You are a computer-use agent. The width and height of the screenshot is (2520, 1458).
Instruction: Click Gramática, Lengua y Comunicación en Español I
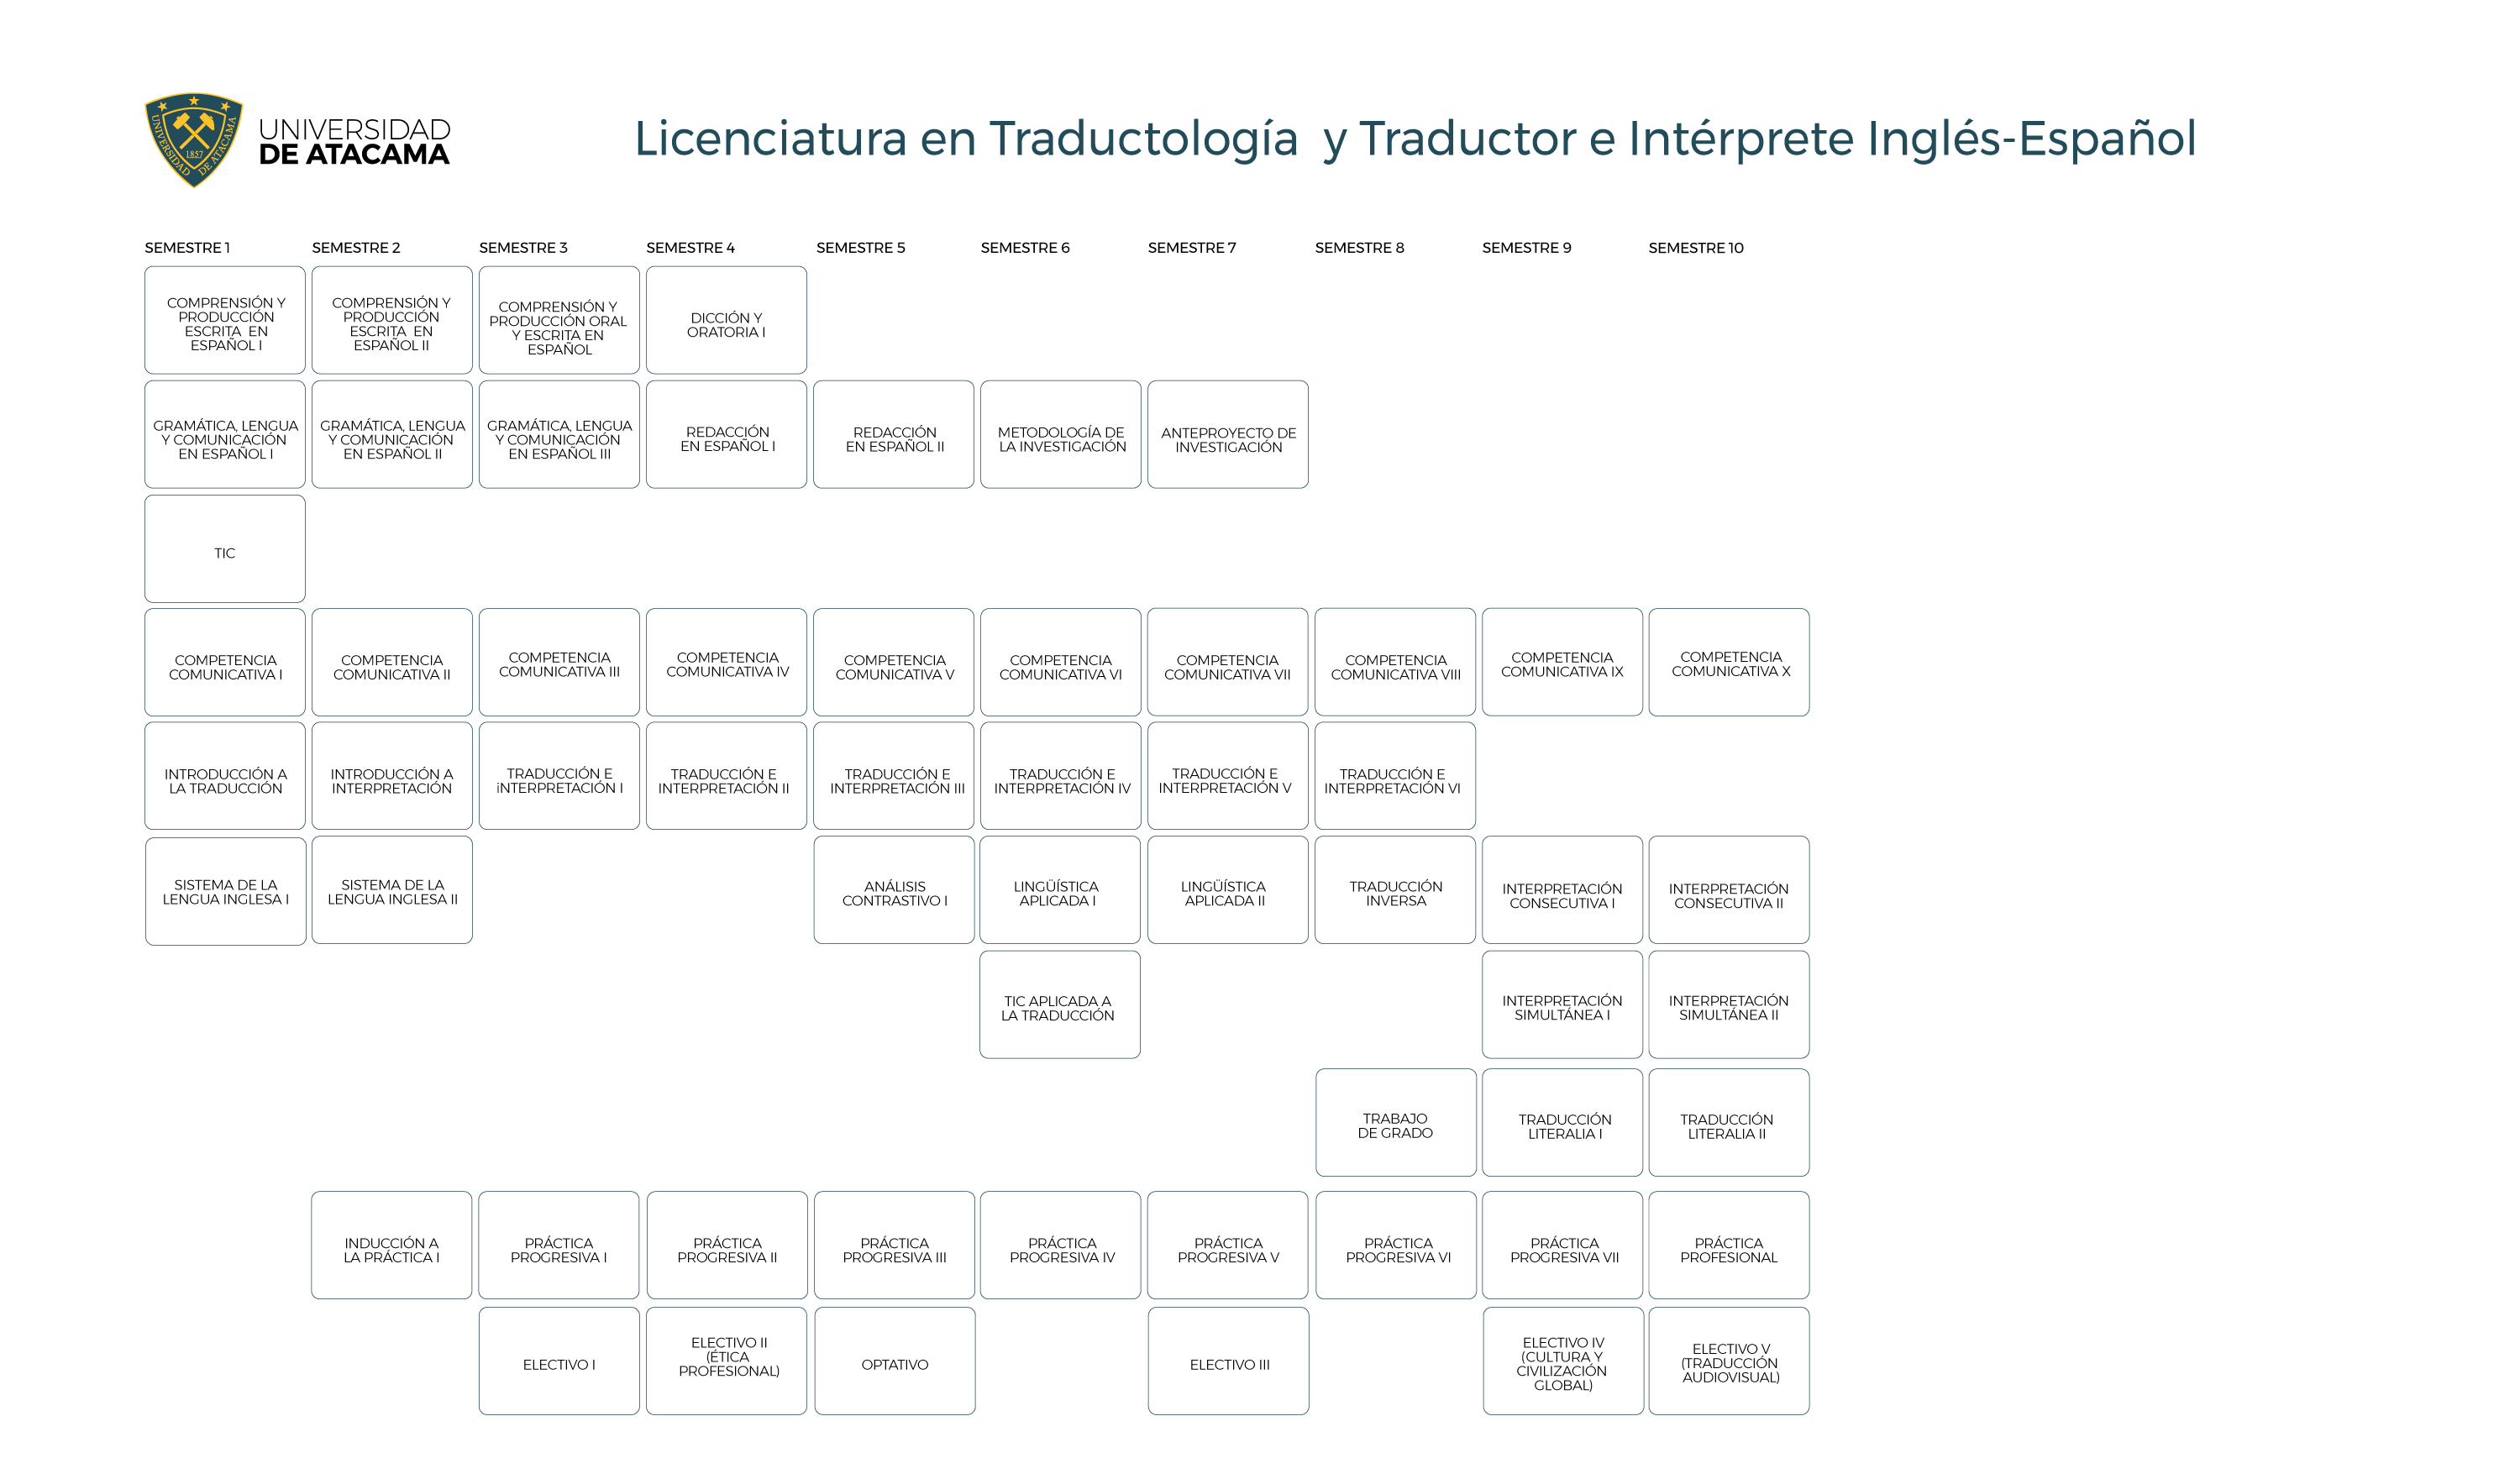click(x=225, y=434)
